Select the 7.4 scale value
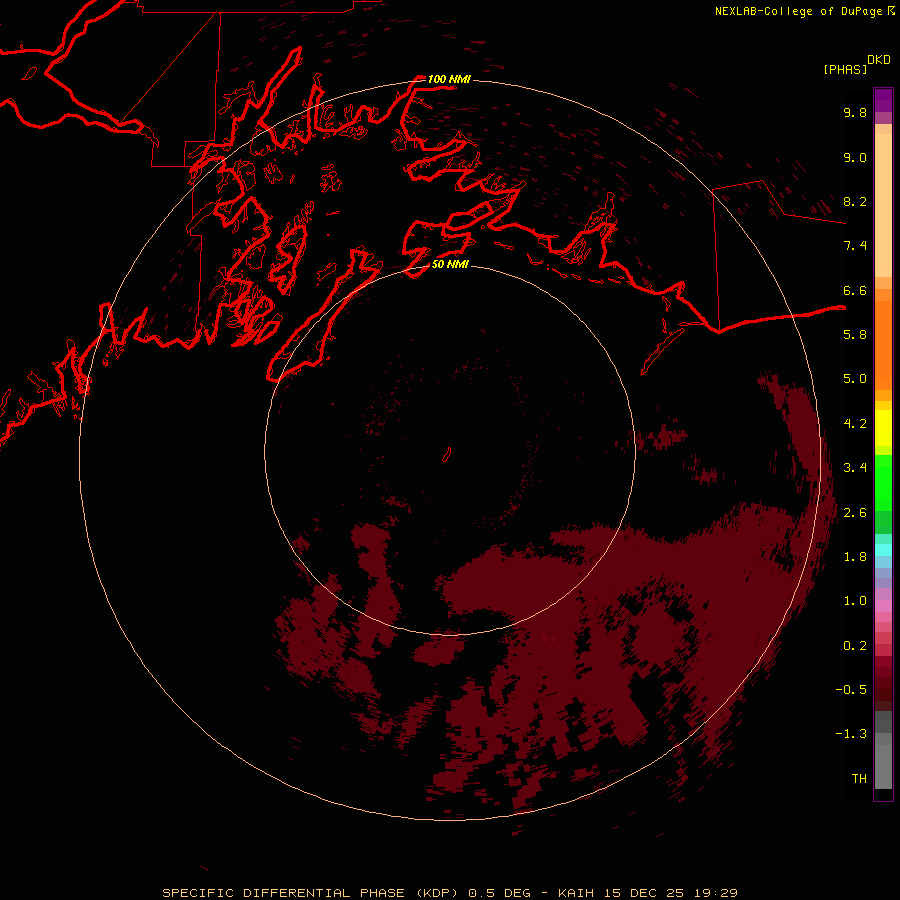Viewport: 900px width, 900px height. coord(855,246)
